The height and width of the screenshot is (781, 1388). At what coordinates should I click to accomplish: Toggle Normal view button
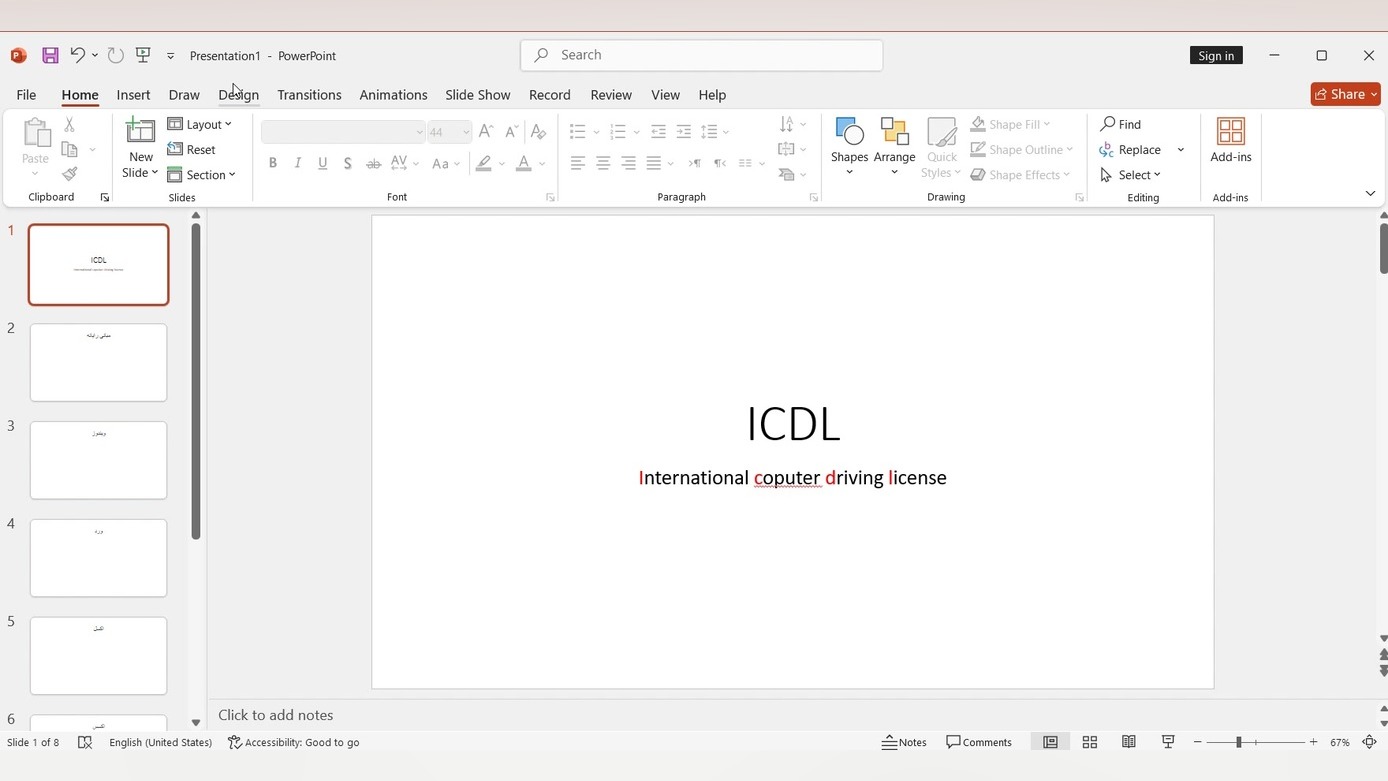[x=1050, y=742]
